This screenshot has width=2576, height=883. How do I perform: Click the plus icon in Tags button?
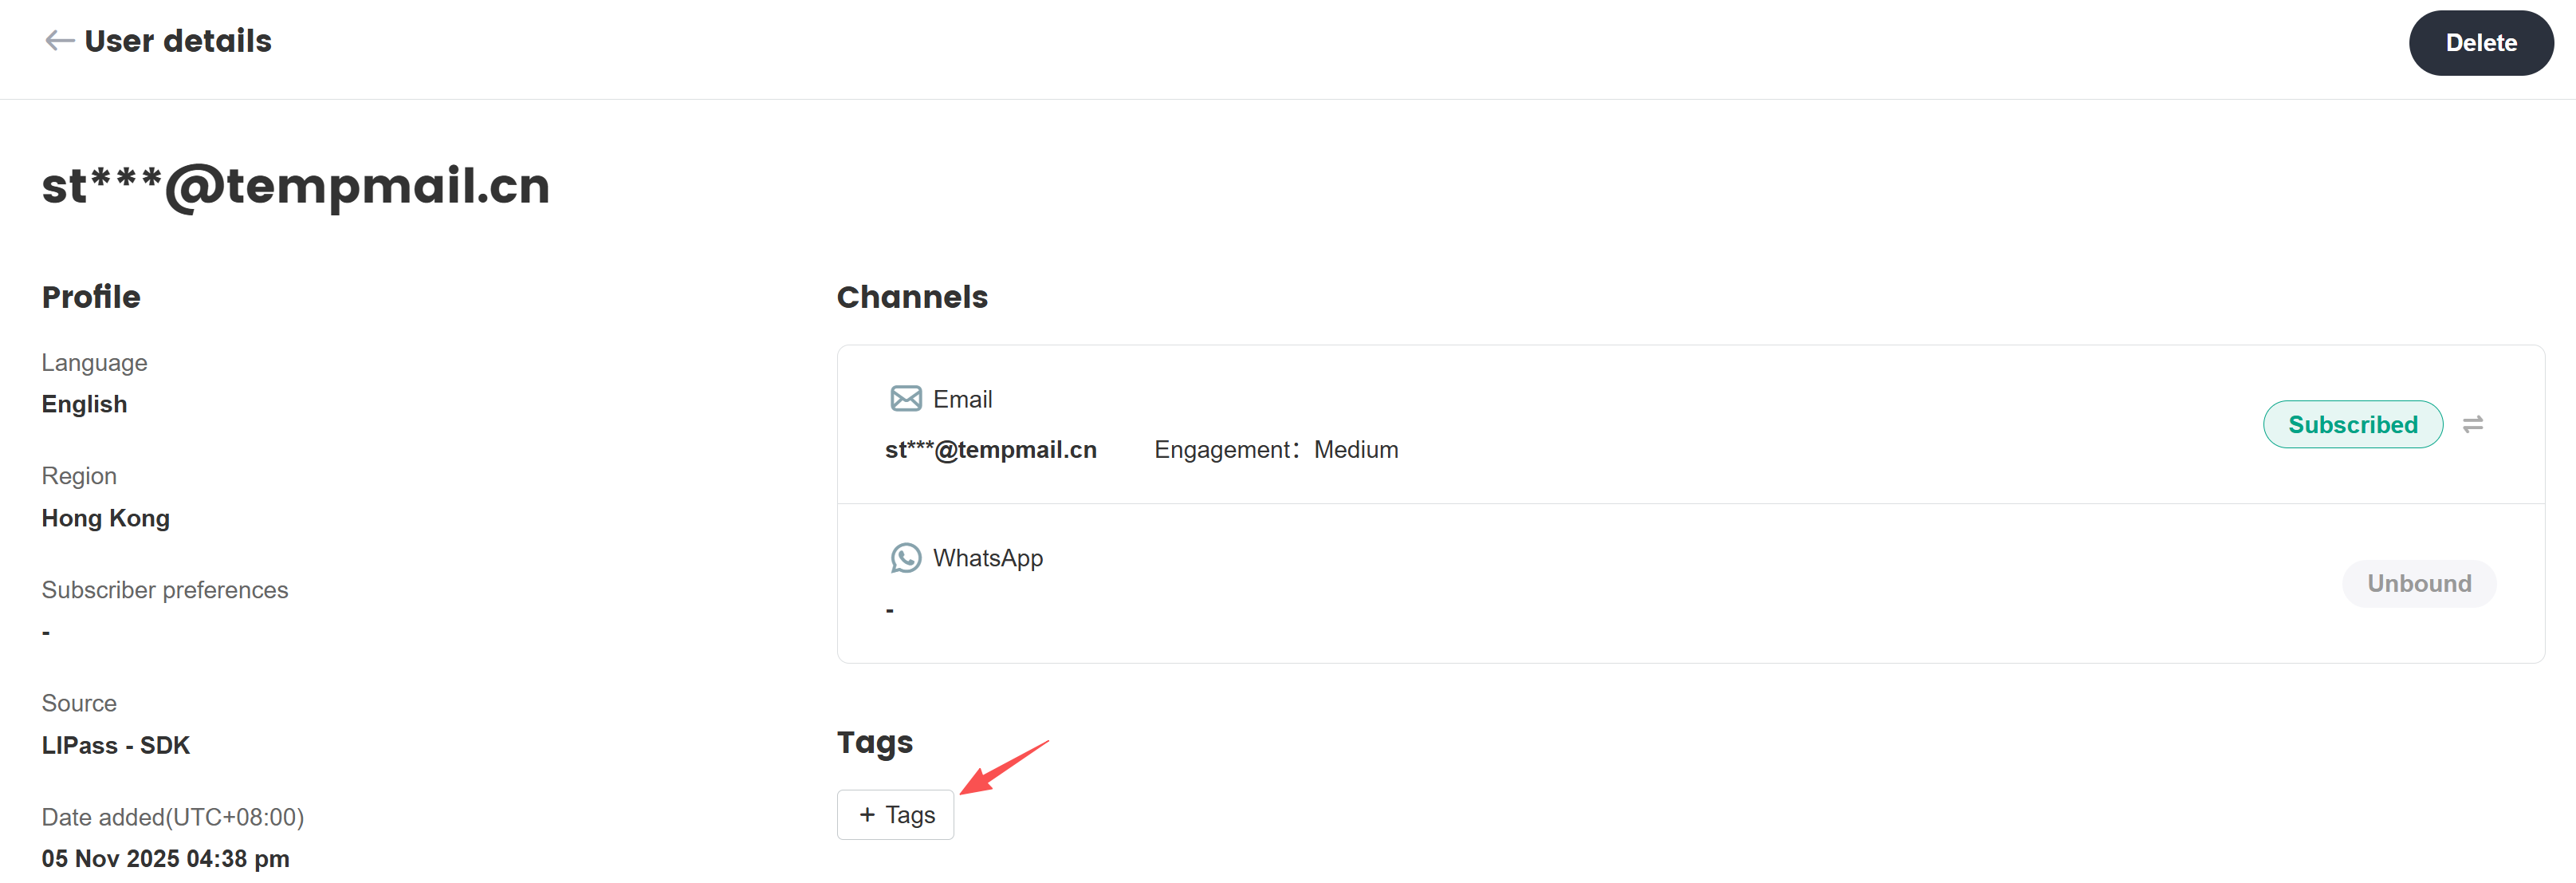(867, 815)
